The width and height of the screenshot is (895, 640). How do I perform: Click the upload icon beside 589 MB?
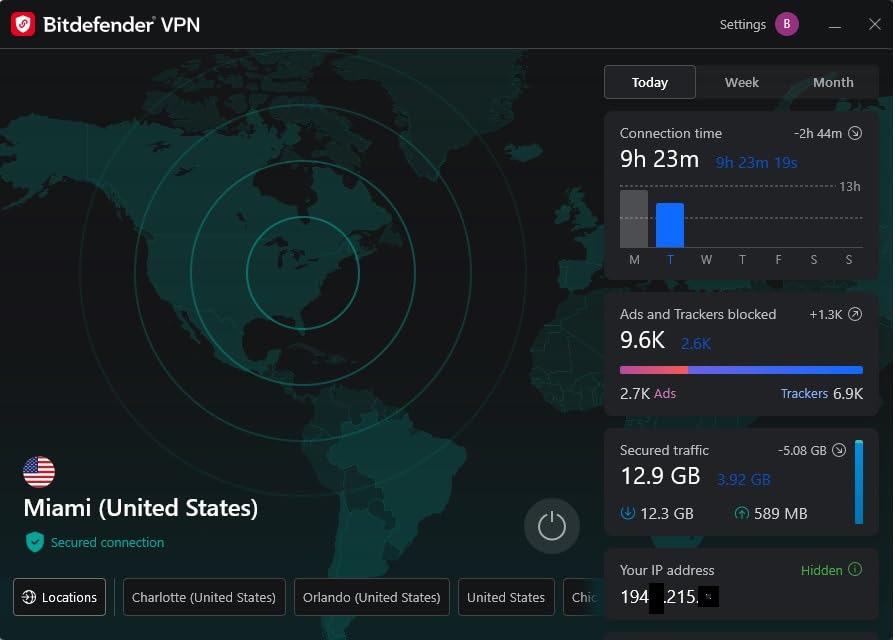click(x=741, y=513)
